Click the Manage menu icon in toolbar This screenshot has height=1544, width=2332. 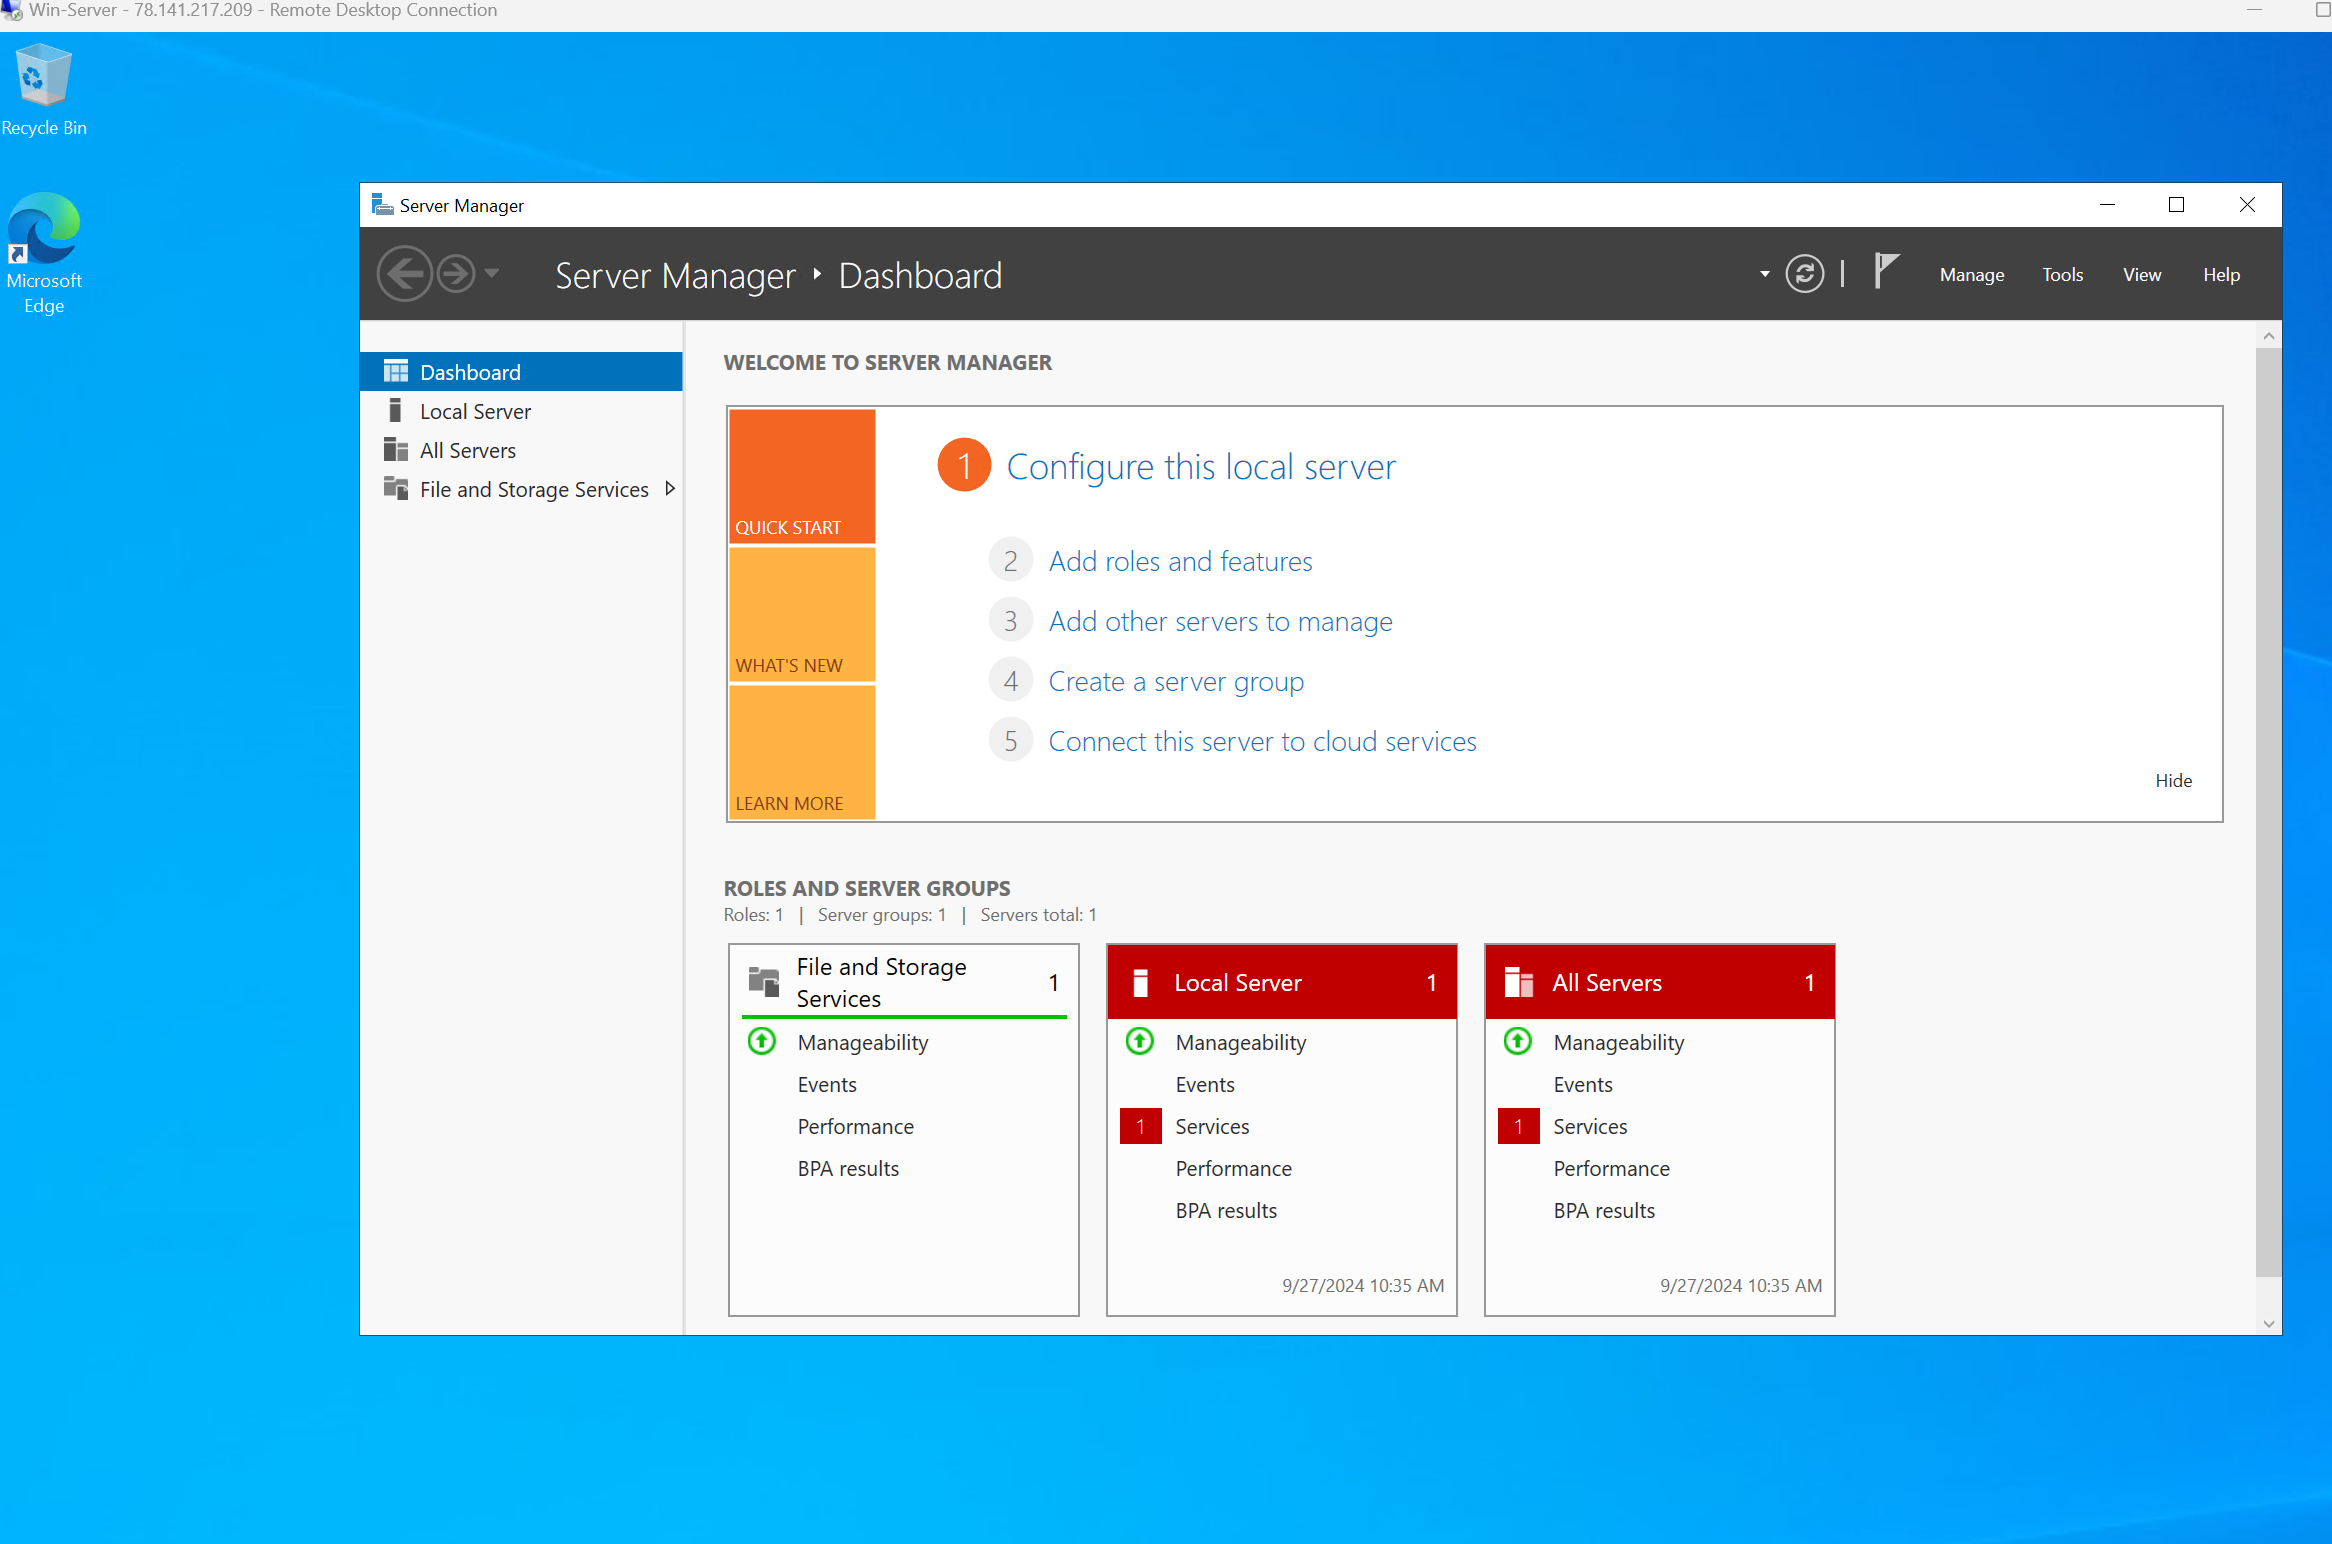pyautogui.click(x=1970, y=274)
